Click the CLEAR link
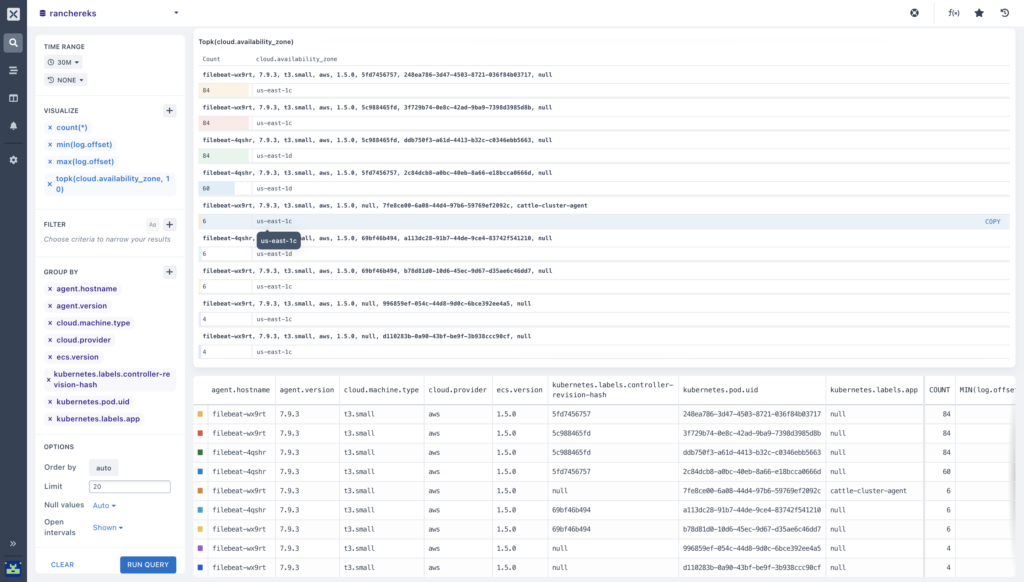Image resolution: width=1024 pixels, height=582 pixels. pyautogui.click(x=63, y=565)
